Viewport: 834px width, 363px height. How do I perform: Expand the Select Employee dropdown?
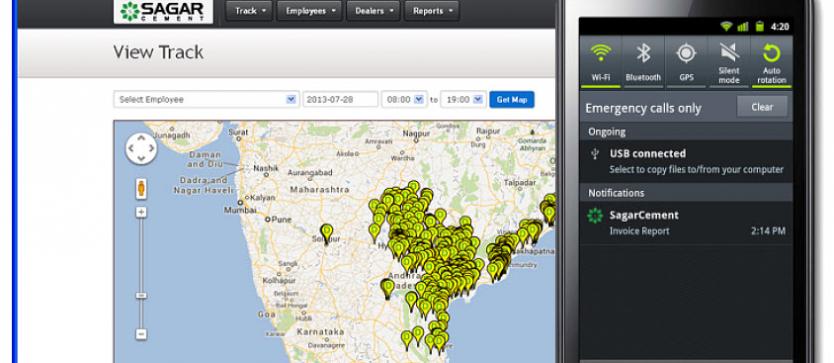click(x=206, y=100)
